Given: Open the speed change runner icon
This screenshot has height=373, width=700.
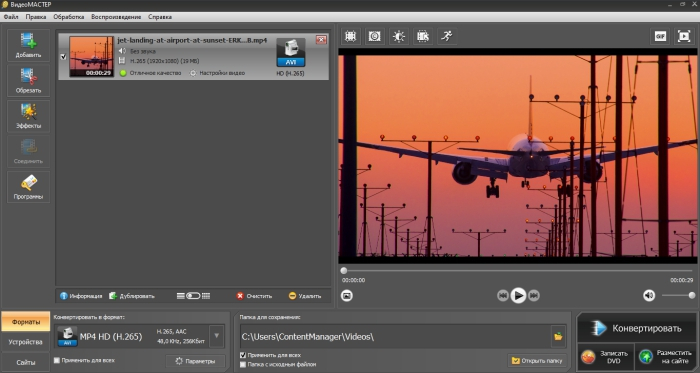Looking at the screenshot, I should (x=446, y=37).
